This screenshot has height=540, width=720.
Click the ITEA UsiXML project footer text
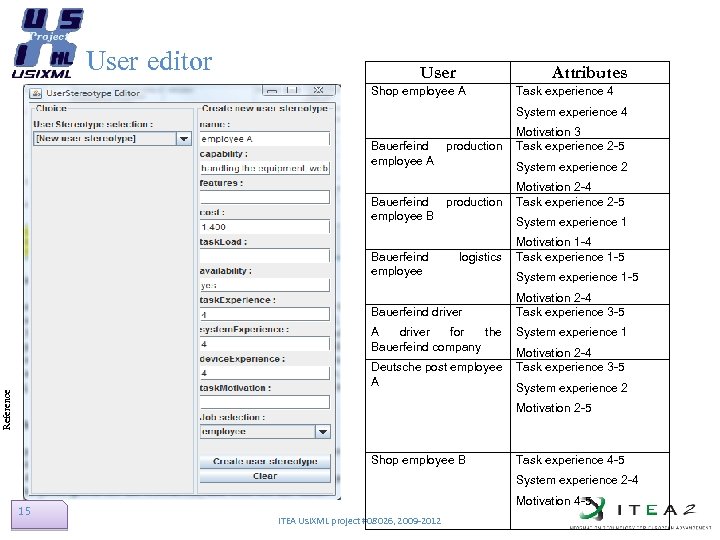(x=360, y=521)
